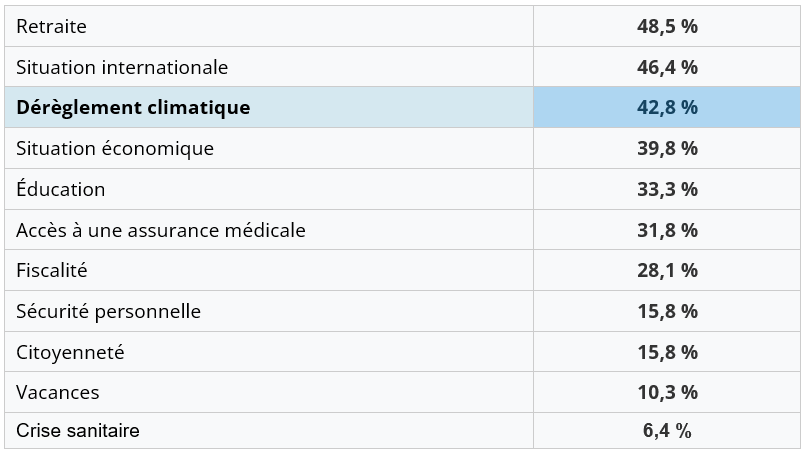Viewport: 805px width, 452px height.
Task: Select the 28,1 % percentage cell
Action: pos(667,270)
